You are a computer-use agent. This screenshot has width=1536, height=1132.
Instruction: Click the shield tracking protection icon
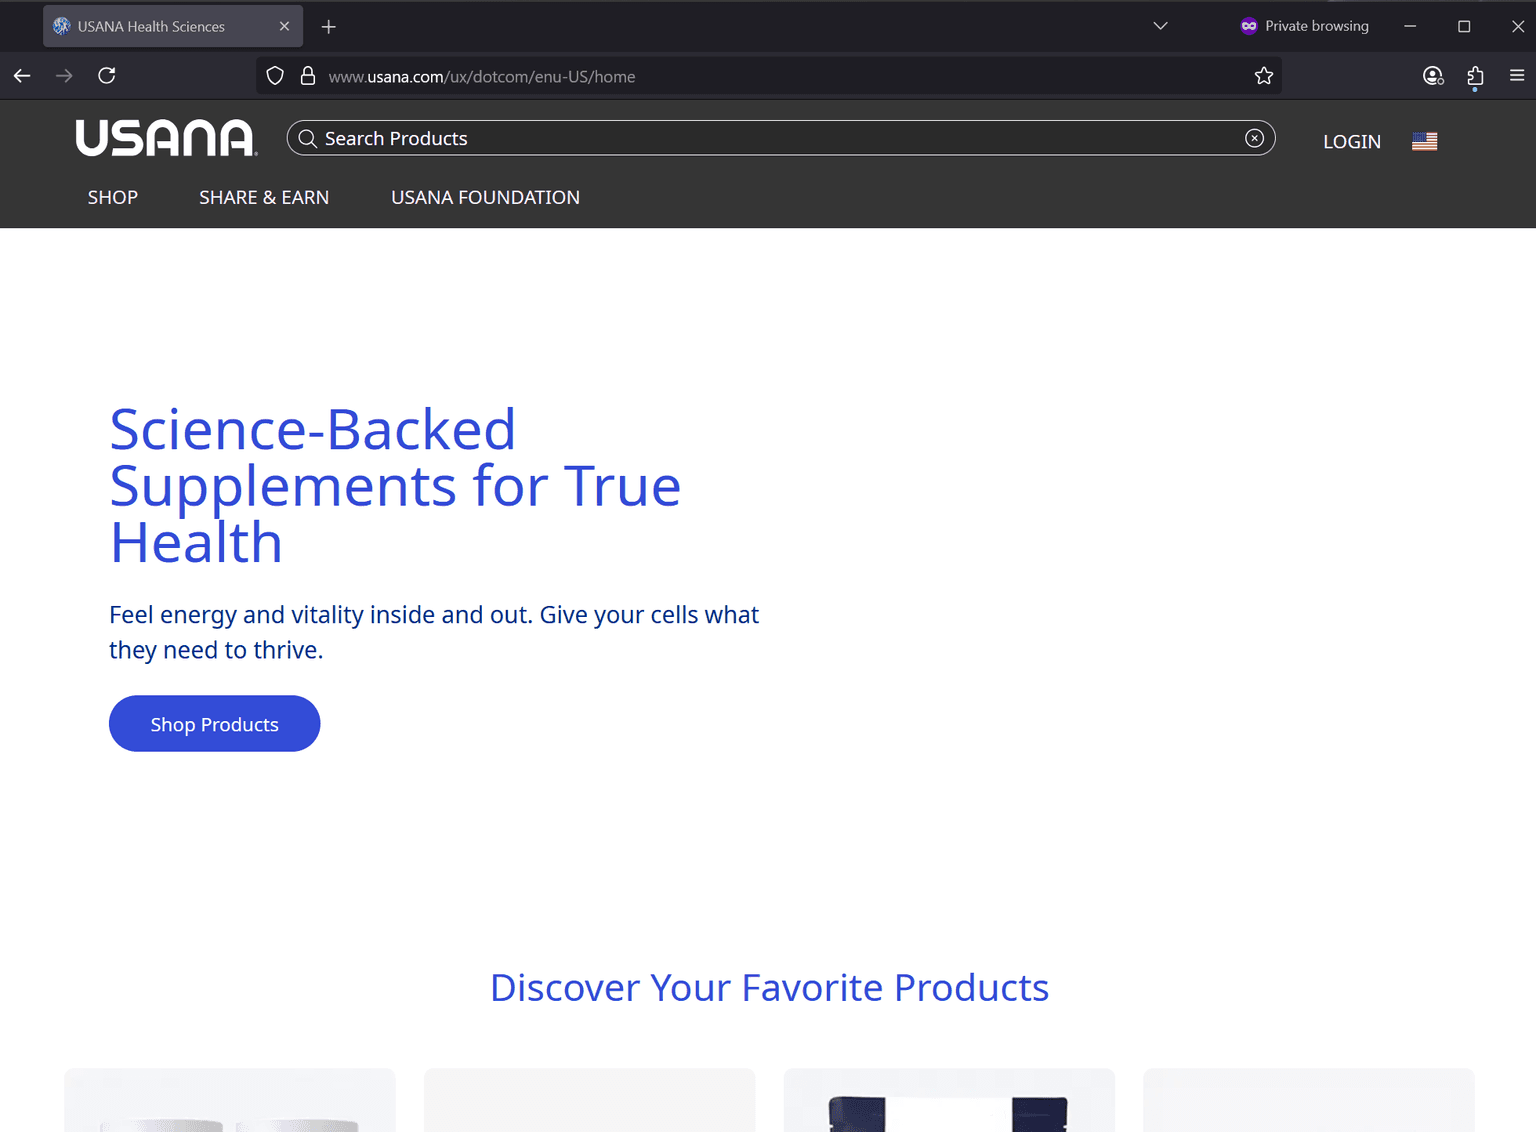[274, 75]
